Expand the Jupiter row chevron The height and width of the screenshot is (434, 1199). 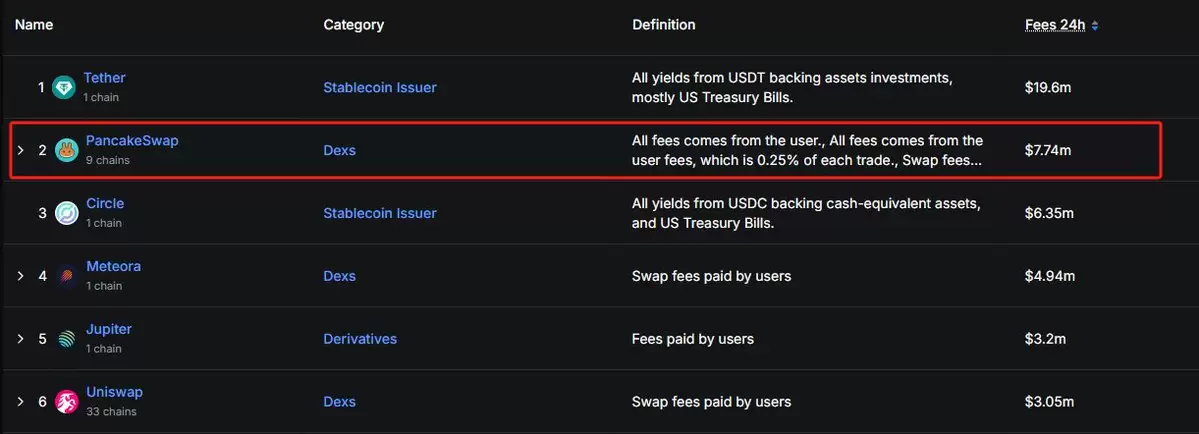[x=21, y=338]
